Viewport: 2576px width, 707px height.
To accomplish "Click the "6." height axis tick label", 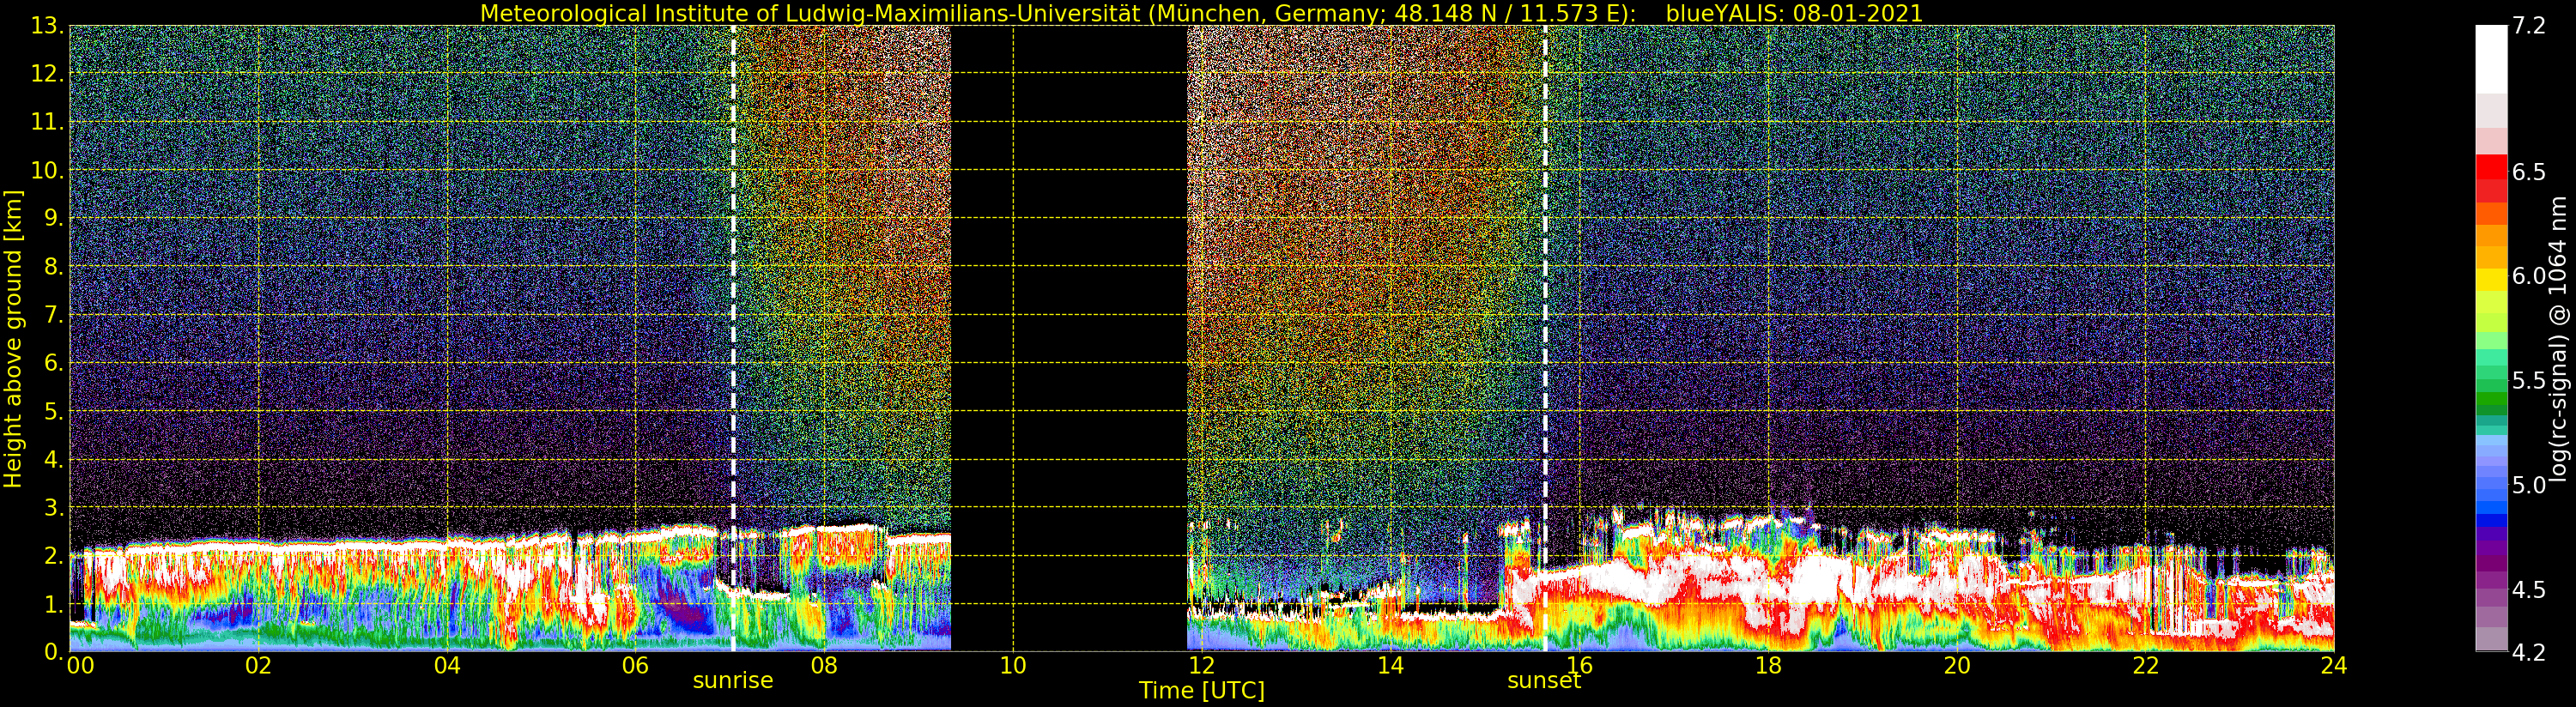I will tap(54, 363).
